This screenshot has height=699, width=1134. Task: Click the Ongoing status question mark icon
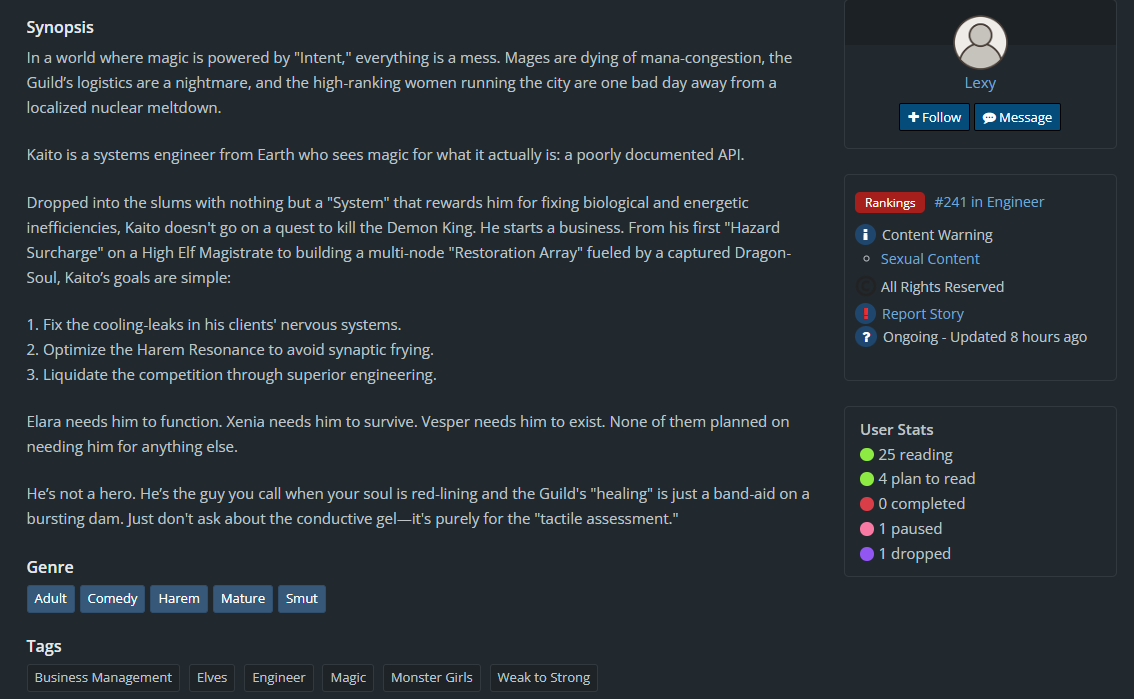pyautogui.click(x=866, y=337)
